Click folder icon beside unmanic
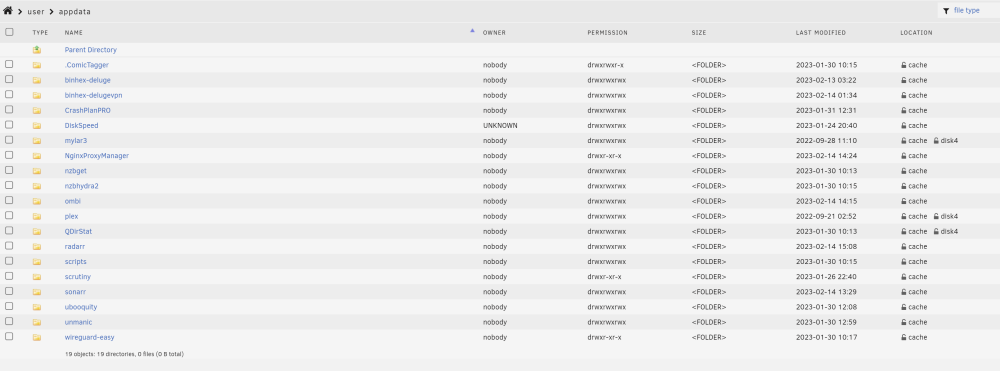This screenshot has width=1000, height=371. (x=37, y=323)
